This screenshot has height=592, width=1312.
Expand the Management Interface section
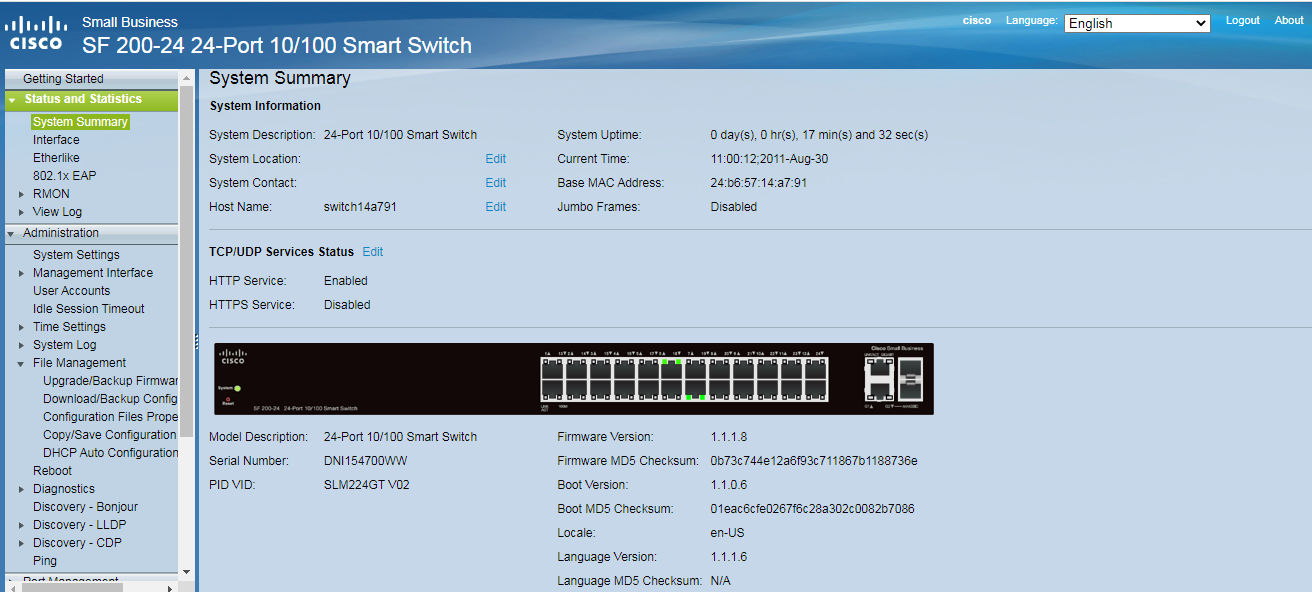pos(24,272)
